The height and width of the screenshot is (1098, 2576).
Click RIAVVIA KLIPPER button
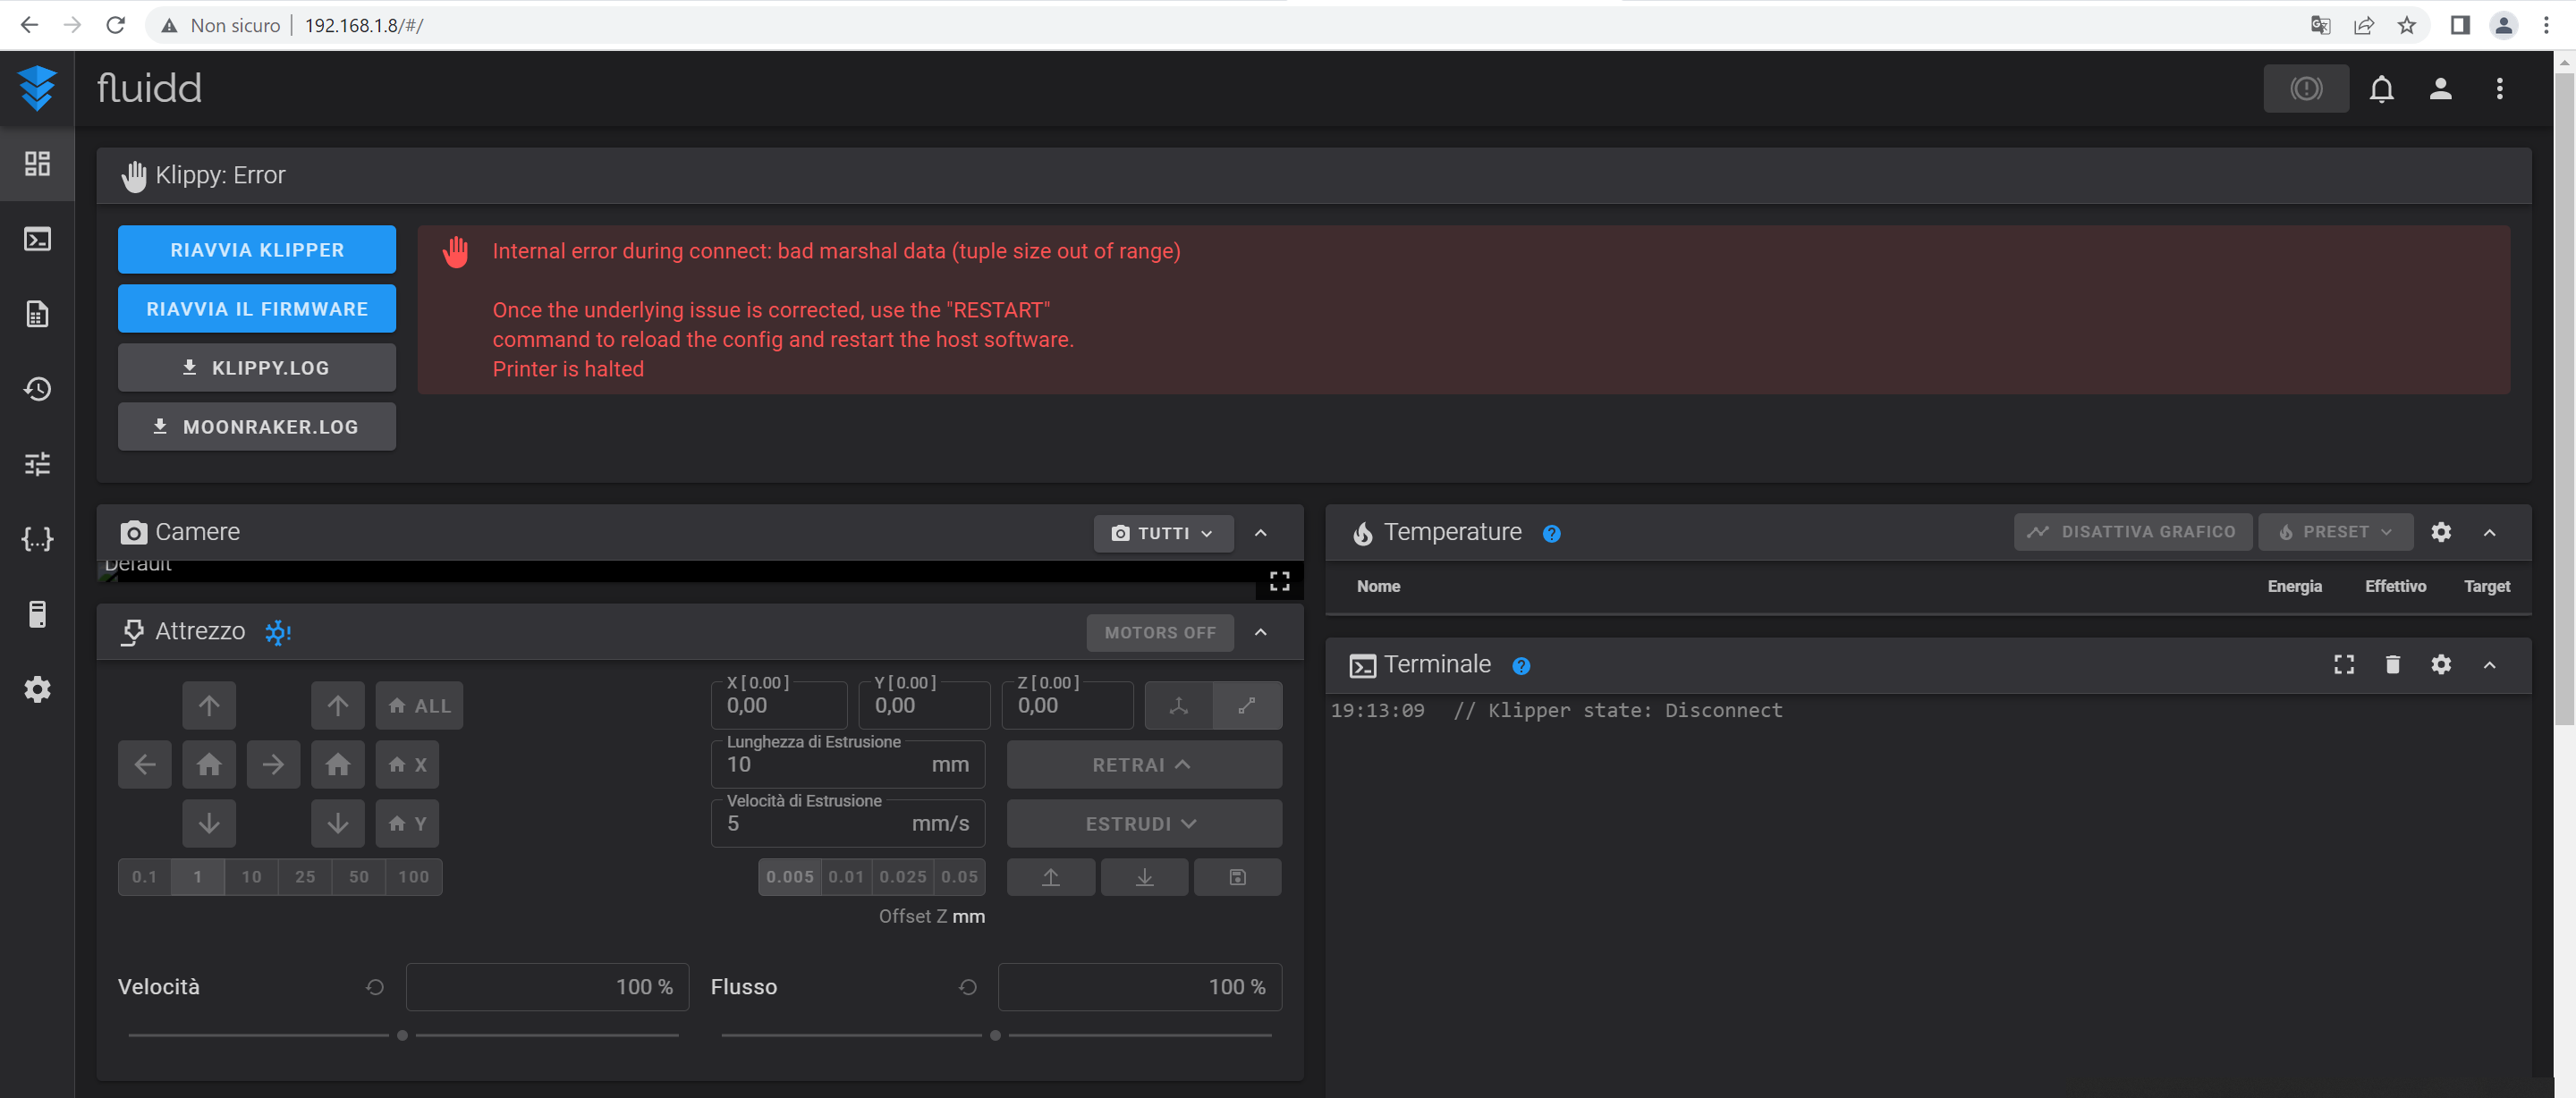point(257,250)
